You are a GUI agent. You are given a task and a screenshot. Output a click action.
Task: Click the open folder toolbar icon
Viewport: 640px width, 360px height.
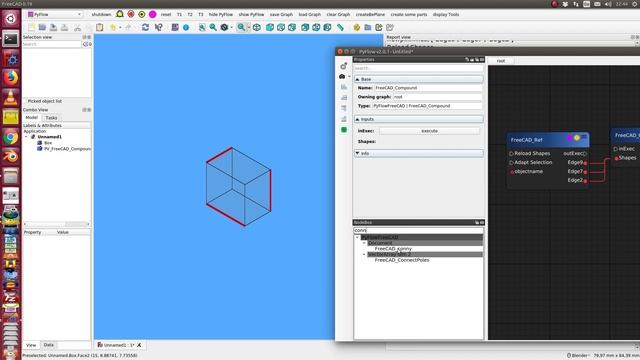(42, 27)
